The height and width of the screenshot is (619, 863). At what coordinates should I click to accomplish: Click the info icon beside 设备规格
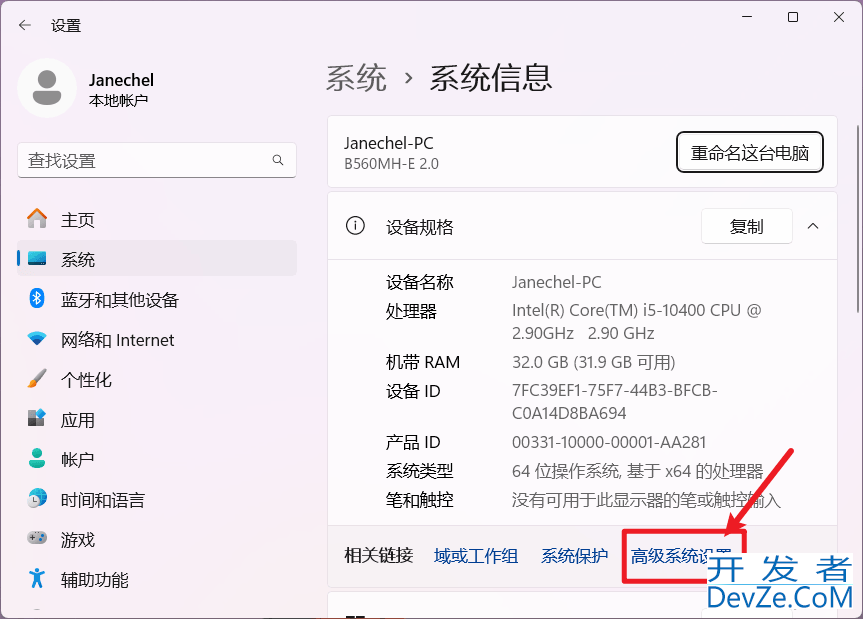(x=355, y=226)
